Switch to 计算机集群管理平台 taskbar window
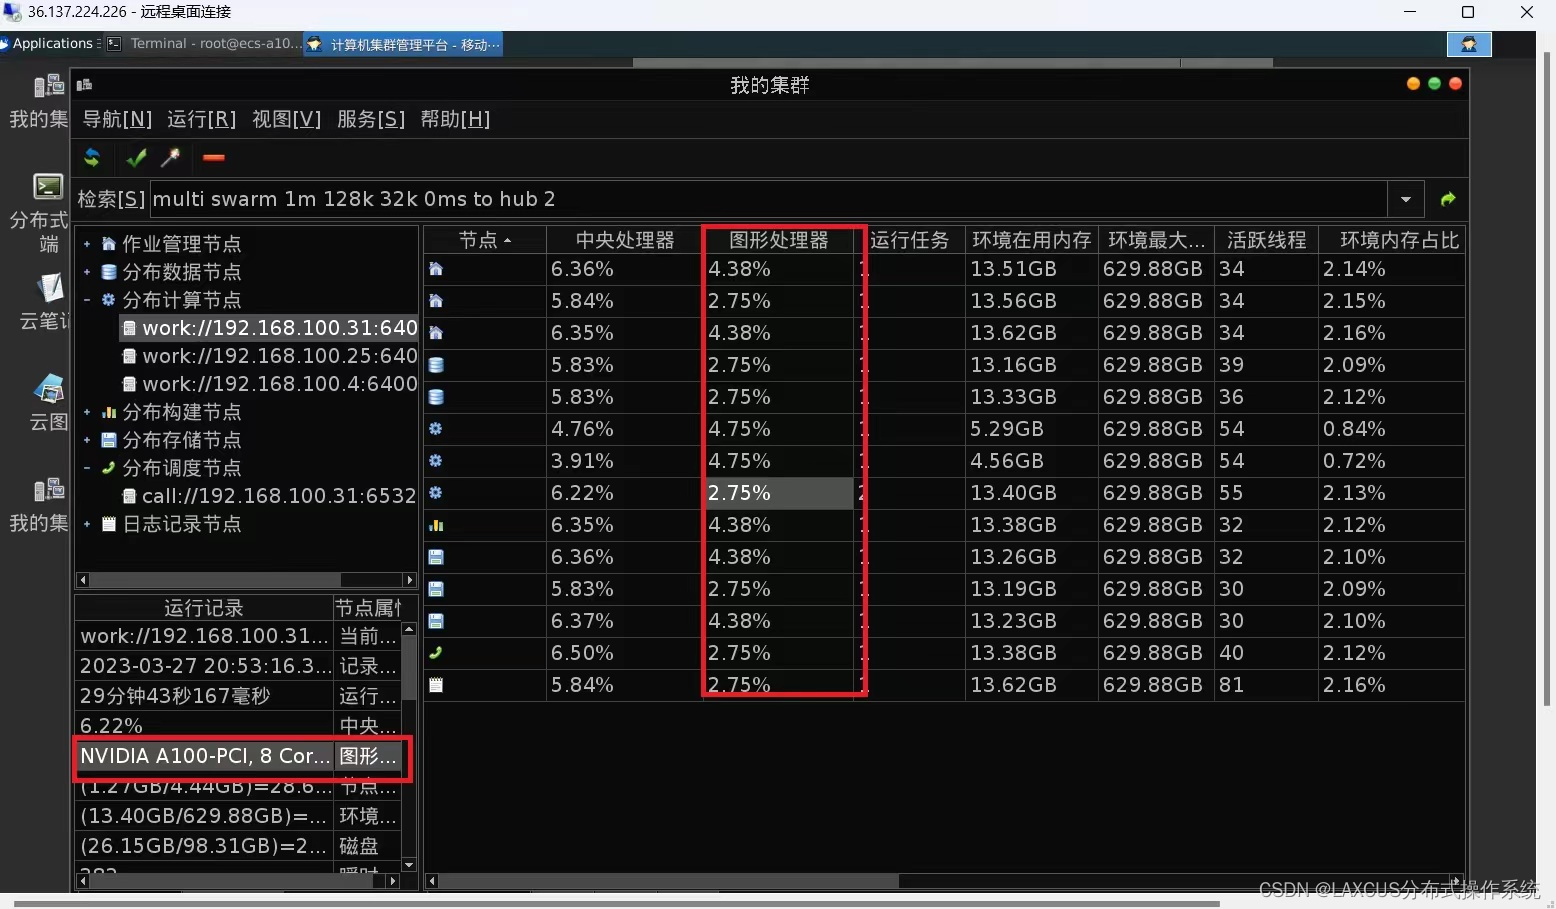Viewport: 1556px width, 909px height. point(403,44)
